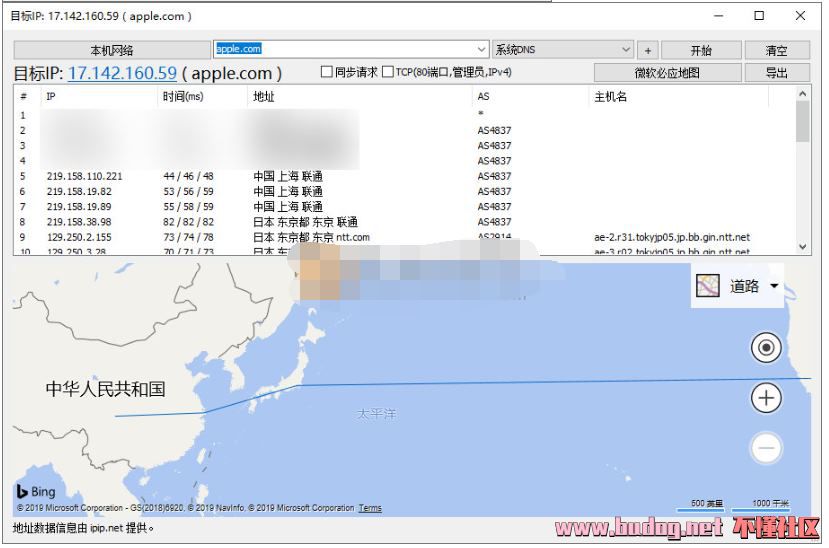Click the Bing logo on map
The width and height of the screenshot is (829, 548).
36,491
